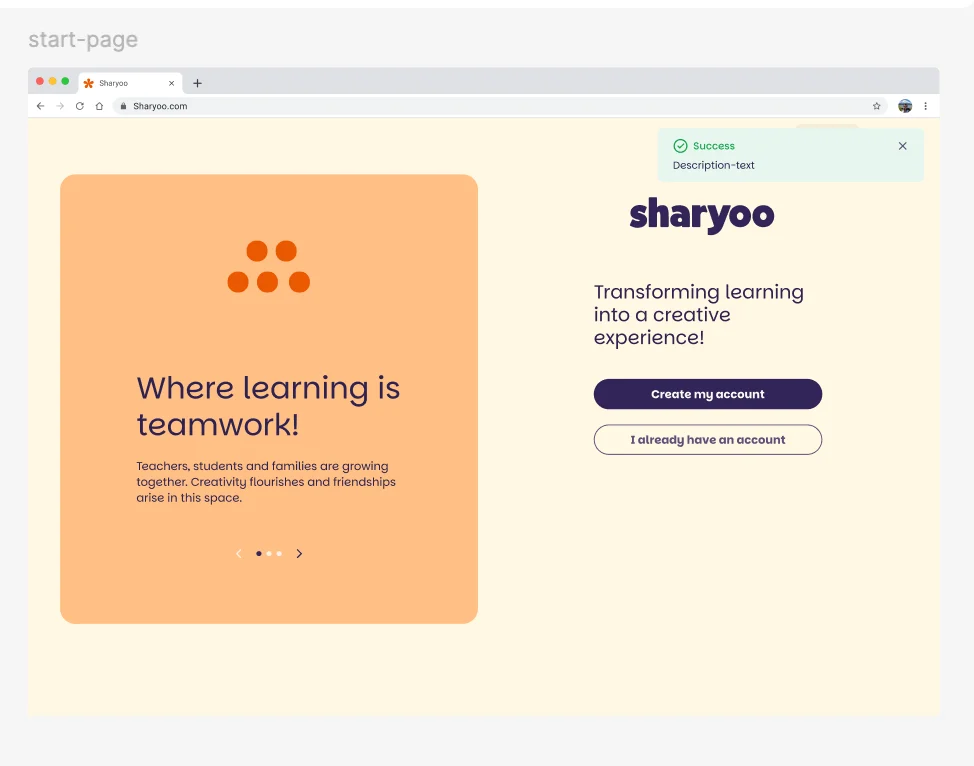Click the 'Description-text' notification message
Screen dimensions: 974x766
point(713,165)
